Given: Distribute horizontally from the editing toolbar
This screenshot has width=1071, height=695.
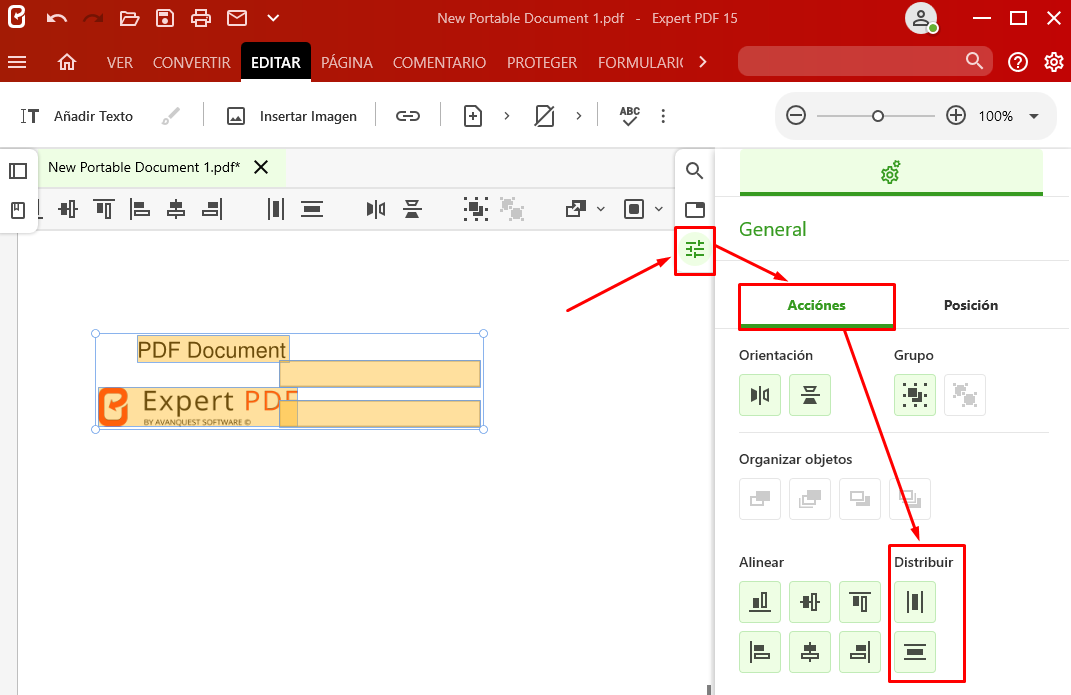Looking at the screenshot, I should tap(276, 209).
